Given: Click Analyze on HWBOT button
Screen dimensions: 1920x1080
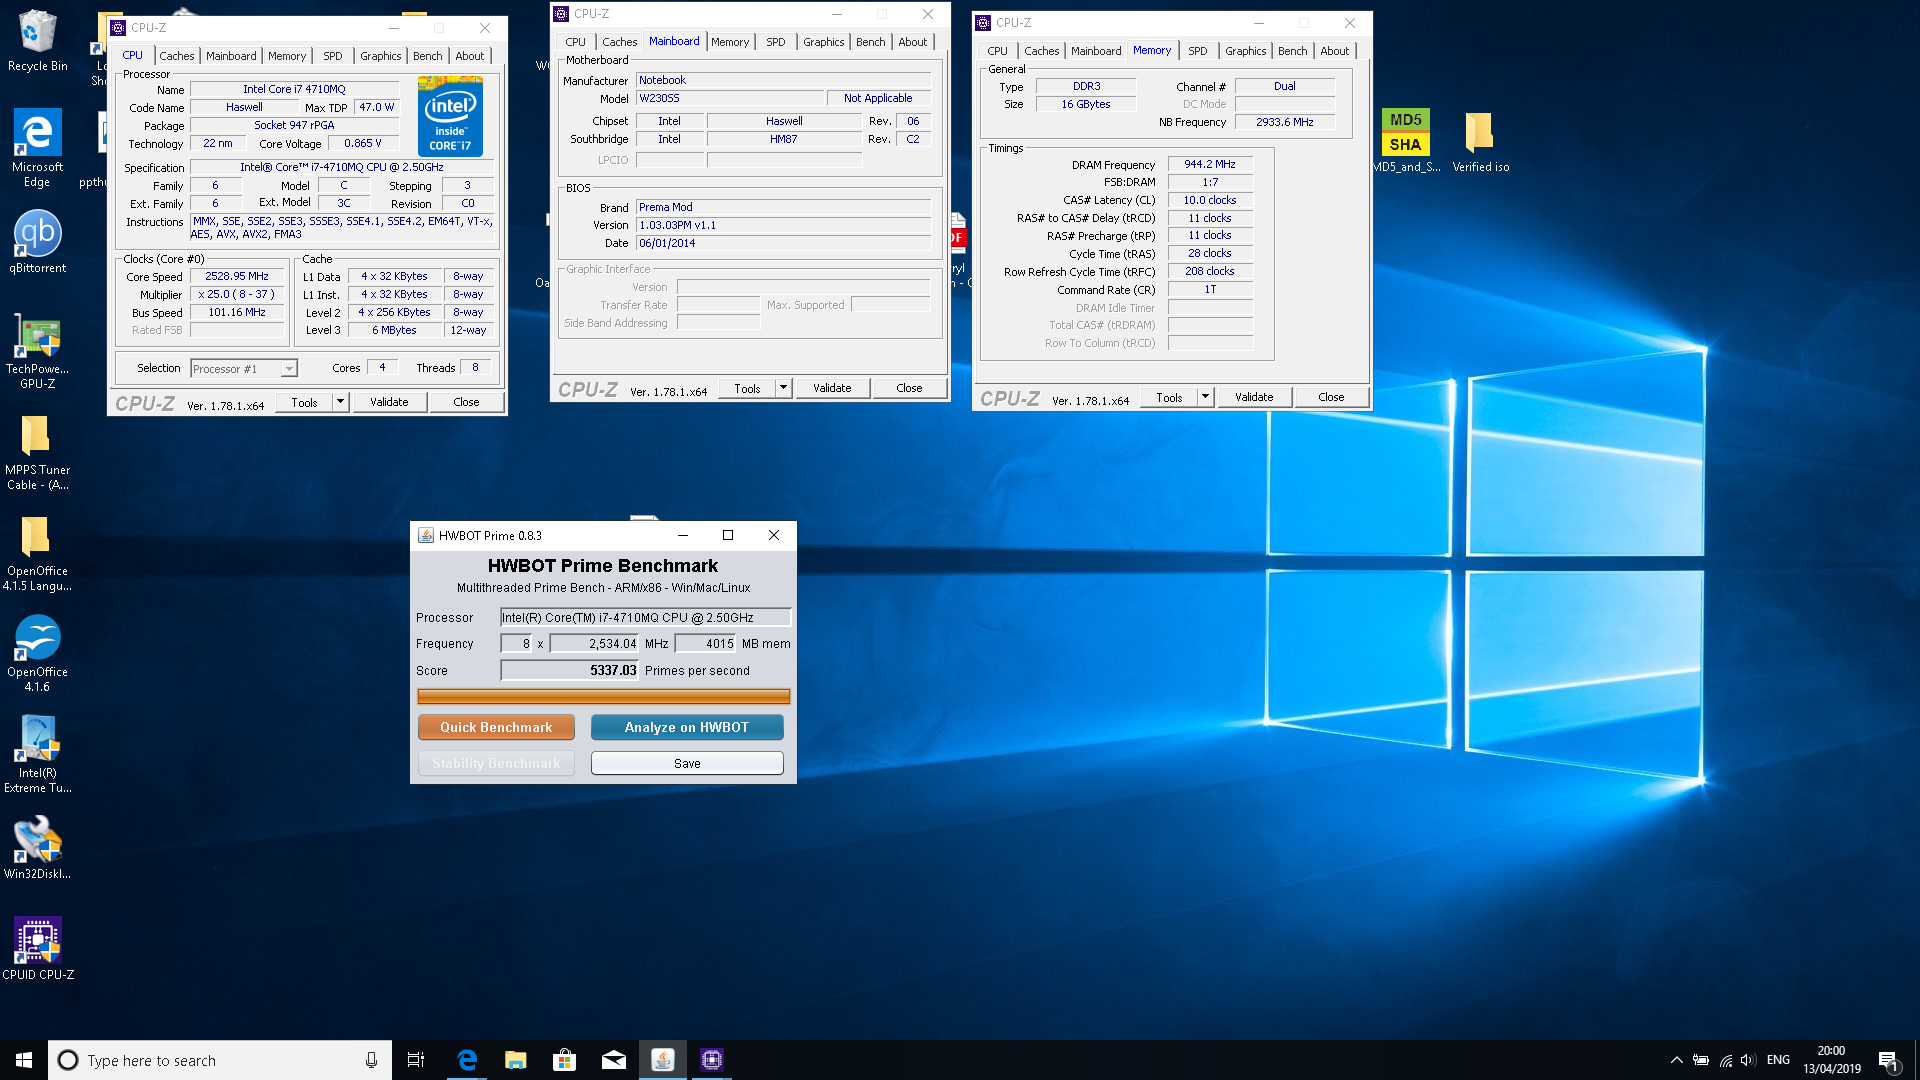Looking at the screenshot, I should 687,727.
